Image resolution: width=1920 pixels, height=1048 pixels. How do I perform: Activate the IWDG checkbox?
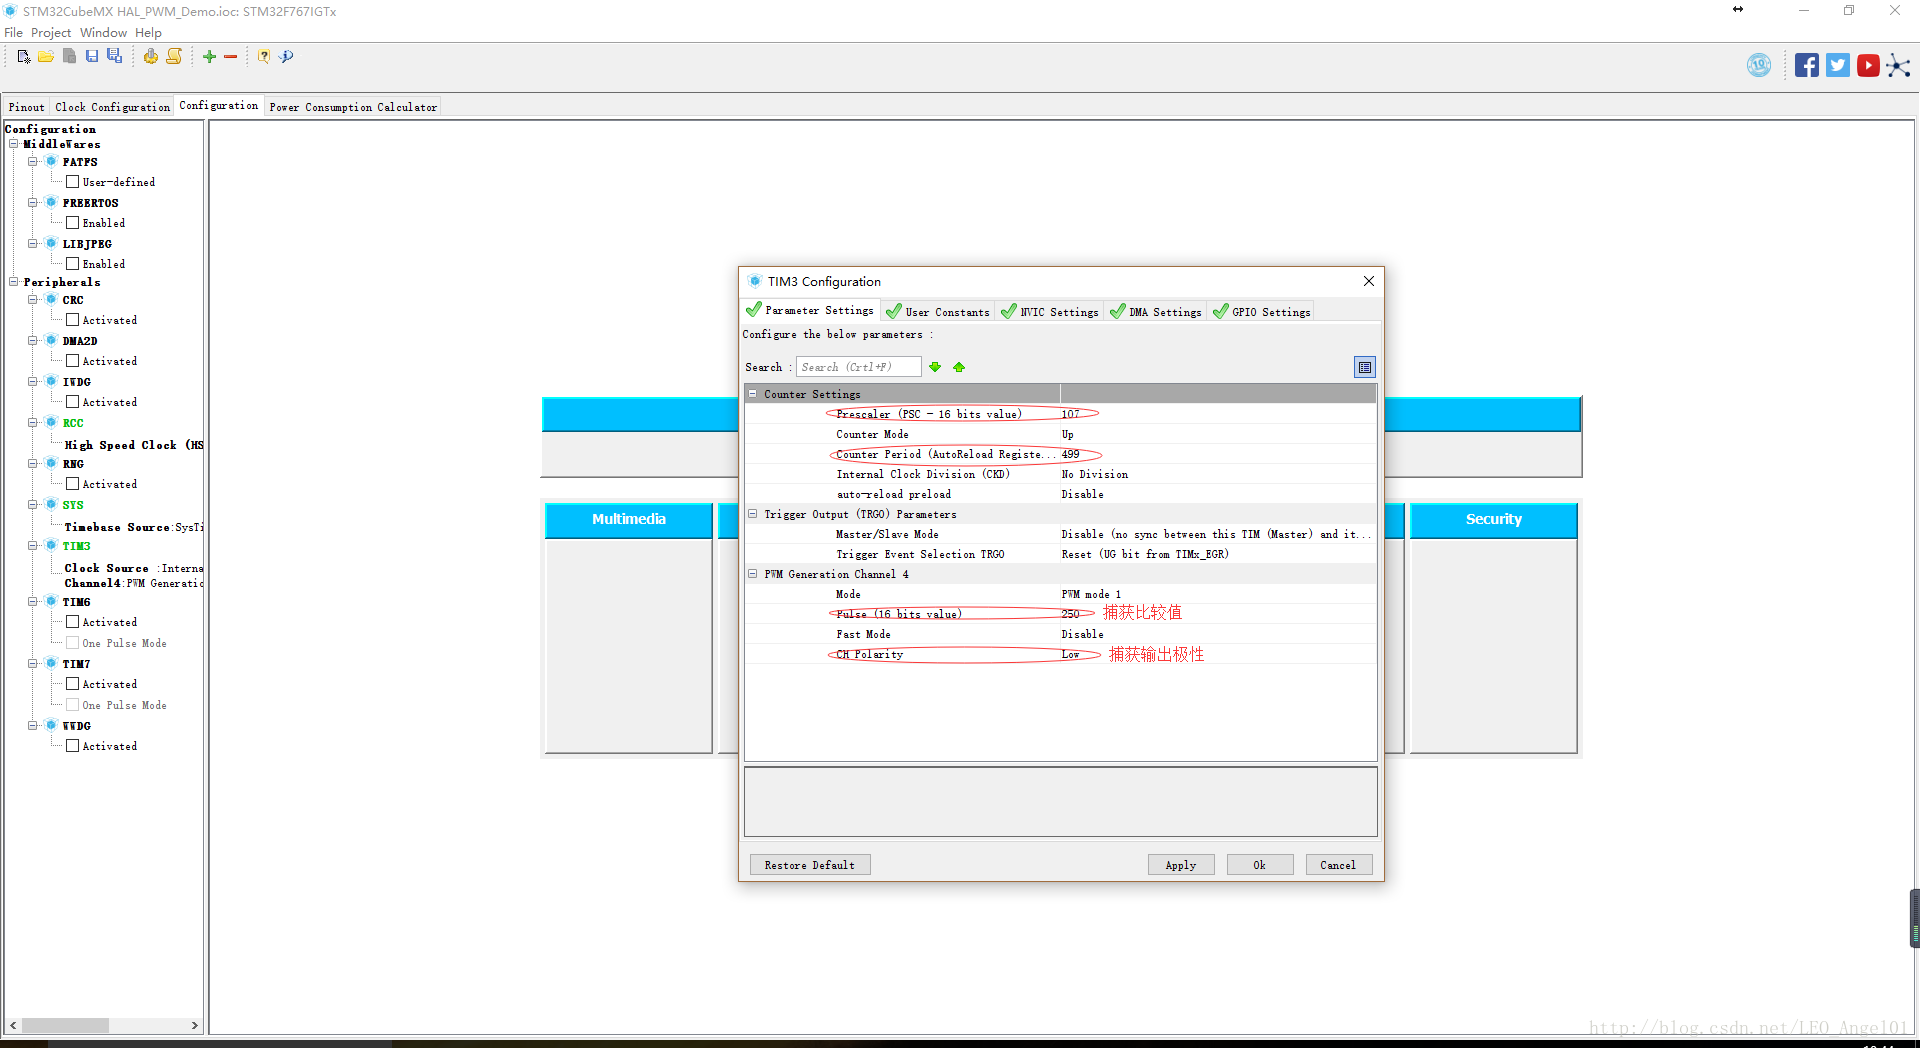pyautogui.click(x=72, y=402)
